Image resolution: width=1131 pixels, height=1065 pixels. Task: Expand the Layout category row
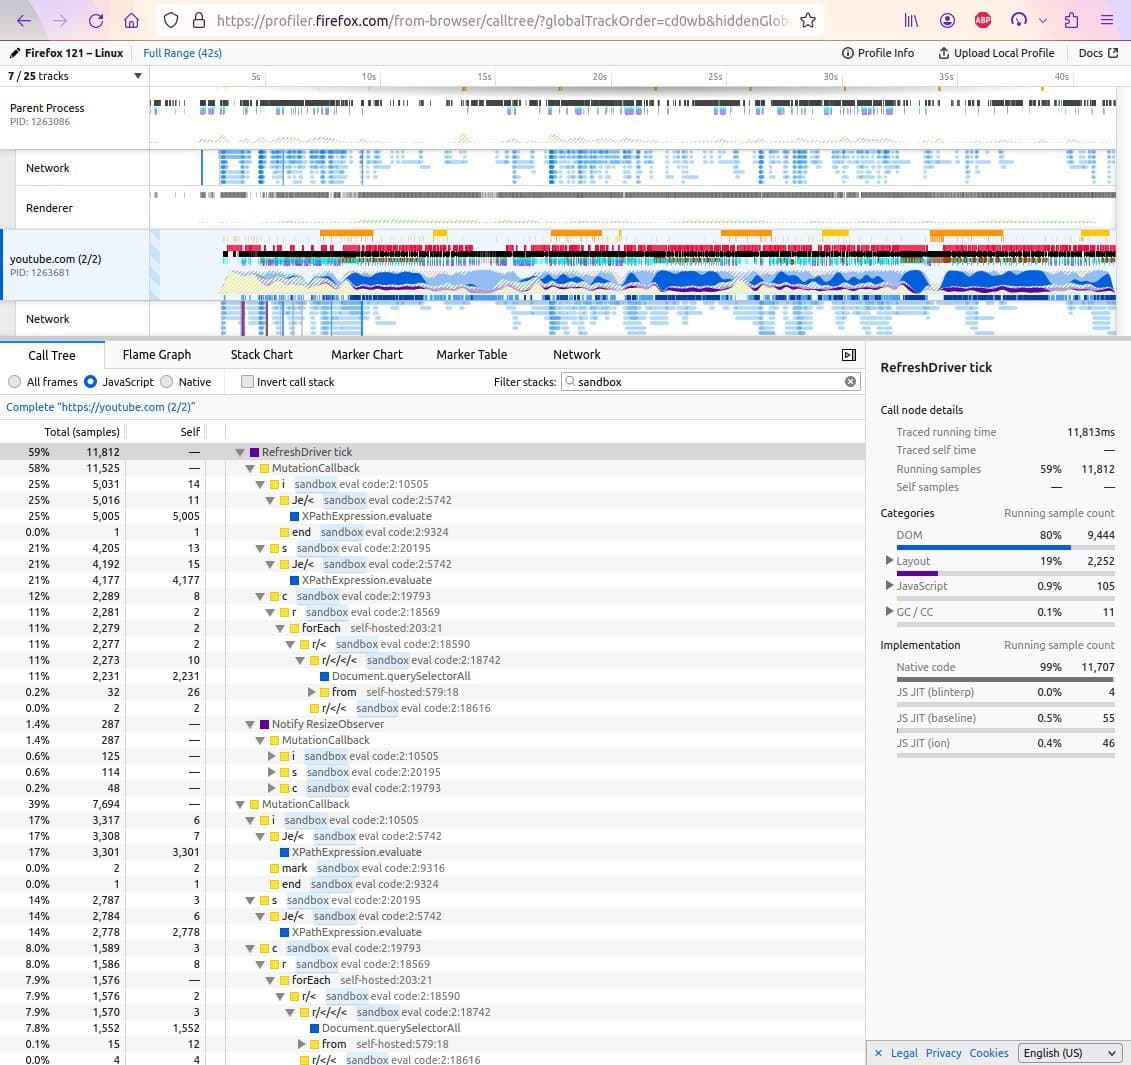point(890,561)
